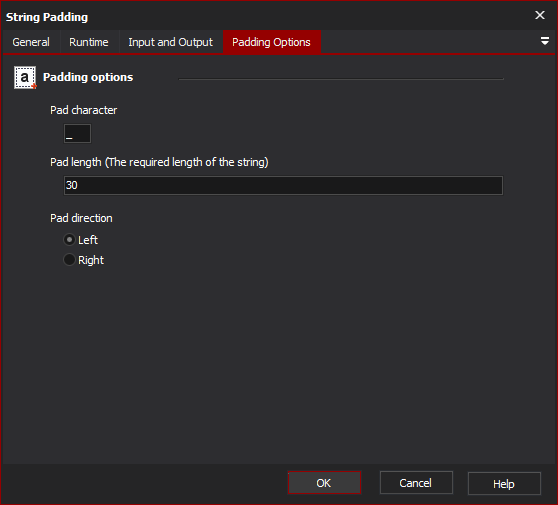558x505 pixels.
Task: Dismiss the dialog with Cancel
Action: pyautogui.click(x=416, y=483)
